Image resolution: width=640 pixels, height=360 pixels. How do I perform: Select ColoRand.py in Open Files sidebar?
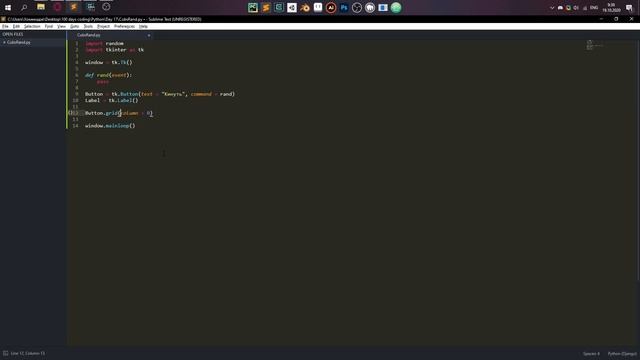pyautogui.click(x=19, y=42)
